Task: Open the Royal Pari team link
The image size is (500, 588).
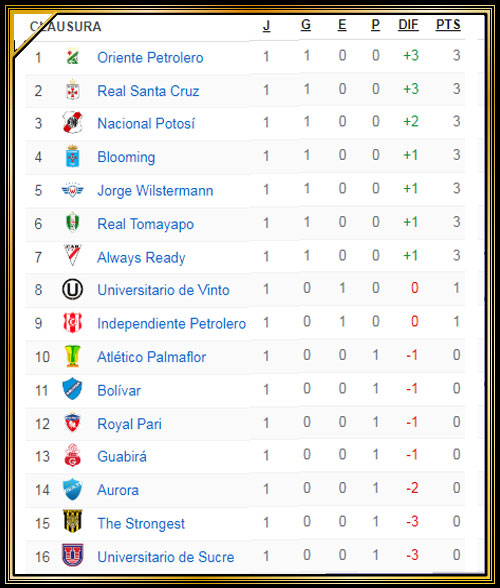Action: 129,424
